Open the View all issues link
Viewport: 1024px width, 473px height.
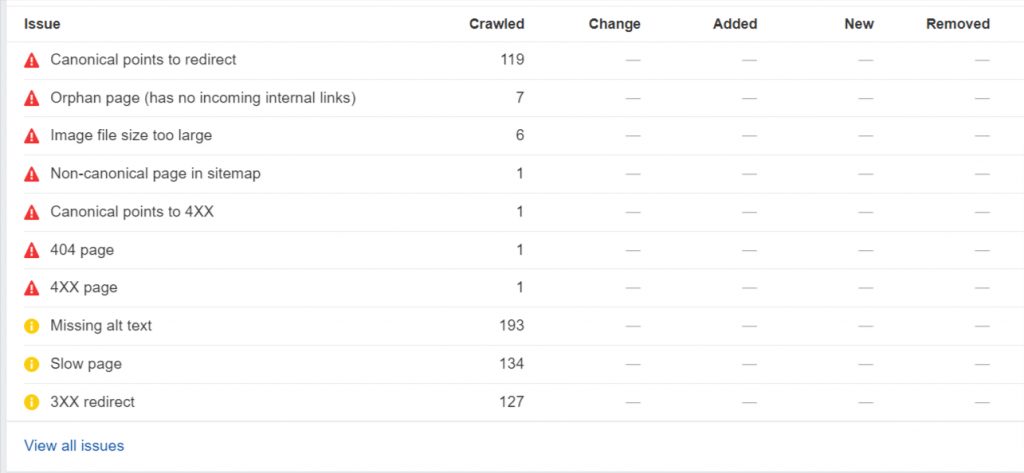click(74, 446)
